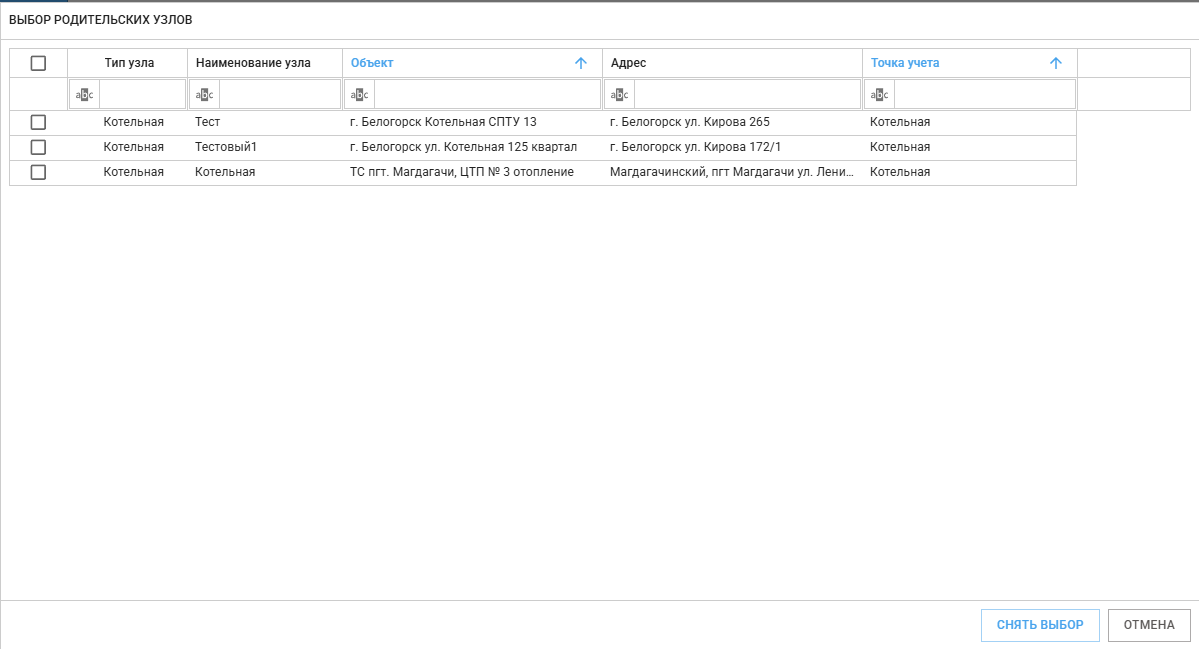The height and width of the screenshot is (649, 1199).
Task: Click filter type icon in Тип узла column
Action: (x=85, y=95)
